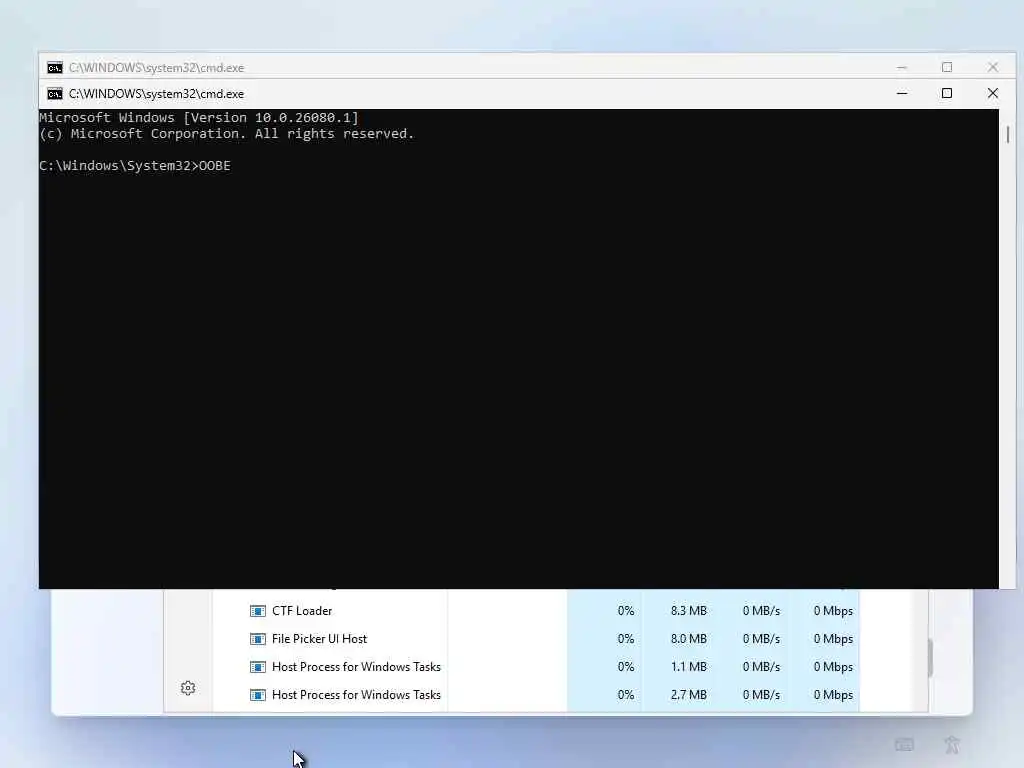Open the on-screen keyboard icon on desktop

click(x=904, y=744)
